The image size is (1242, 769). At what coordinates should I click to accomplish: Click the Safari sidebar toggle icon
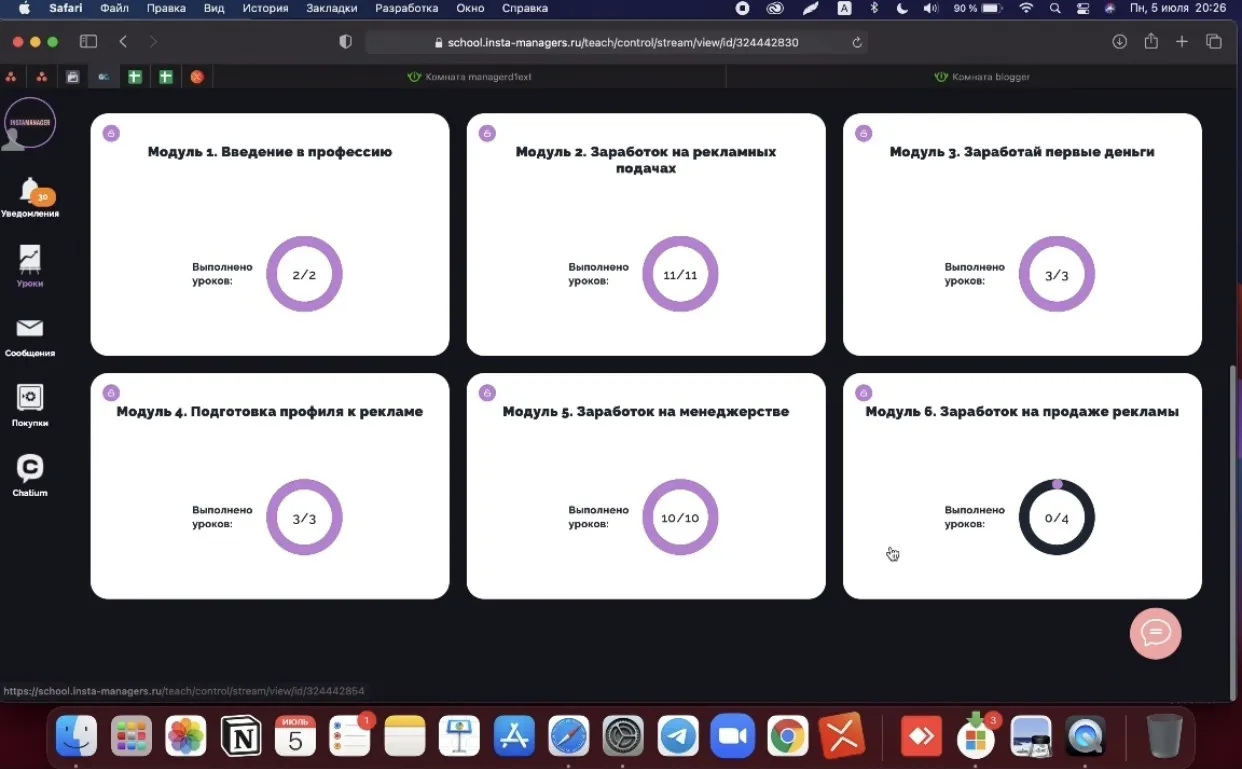click(88, 42)
